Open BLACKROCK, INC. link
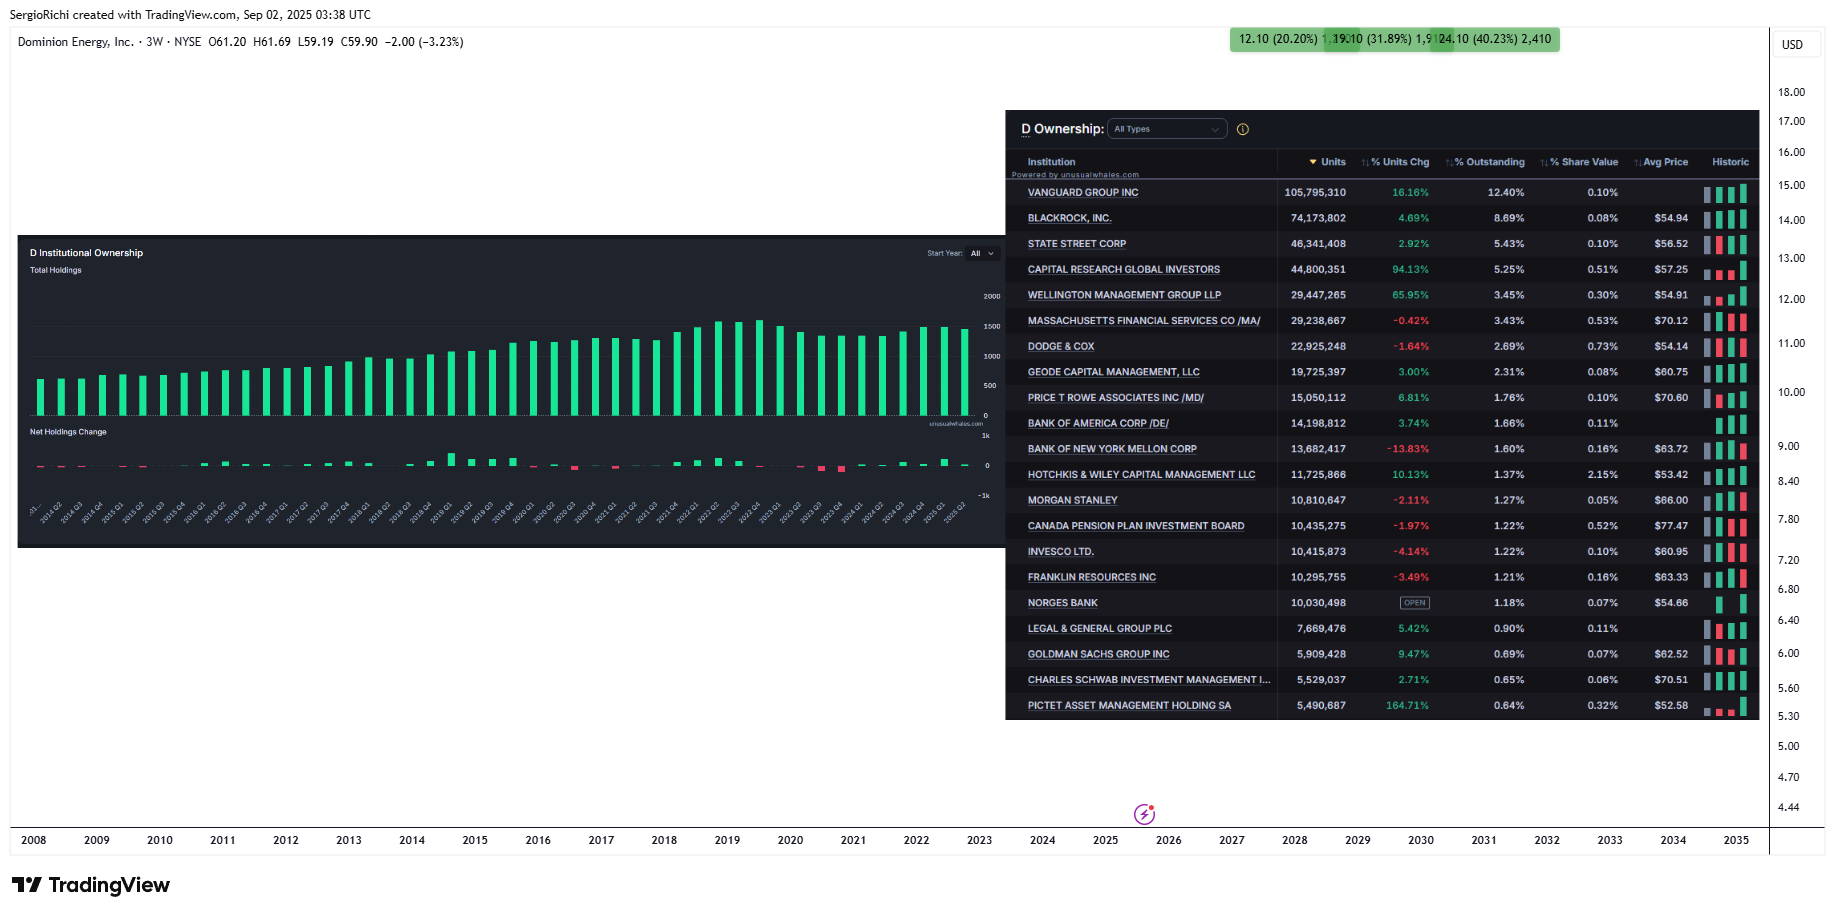 (x=1069, y=218)
